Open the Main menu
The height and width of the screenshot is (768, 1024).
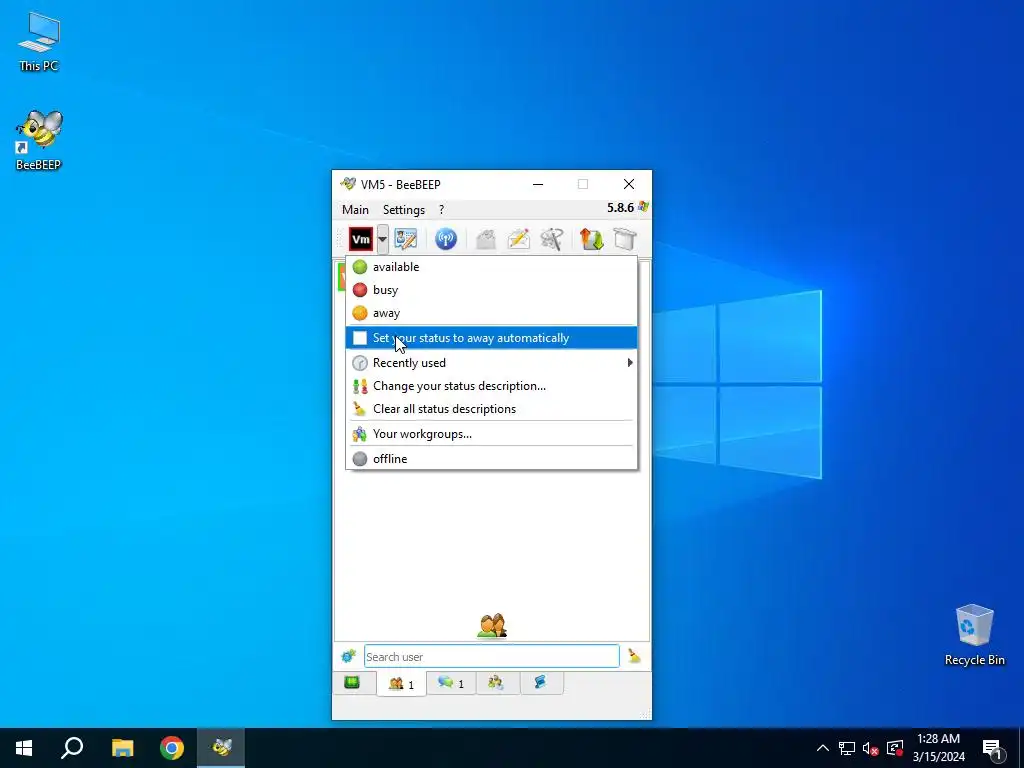coord(355,210)
